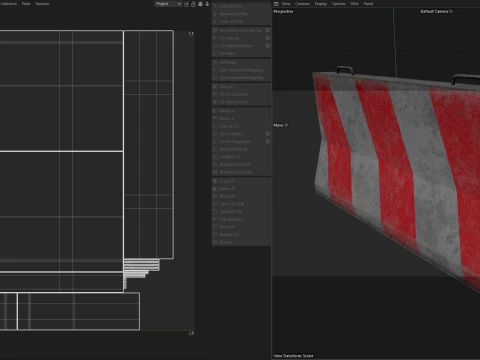Open the viewport Filter menu
The height and width of the screenshot is (360, 480).
[x=354, y=4]
